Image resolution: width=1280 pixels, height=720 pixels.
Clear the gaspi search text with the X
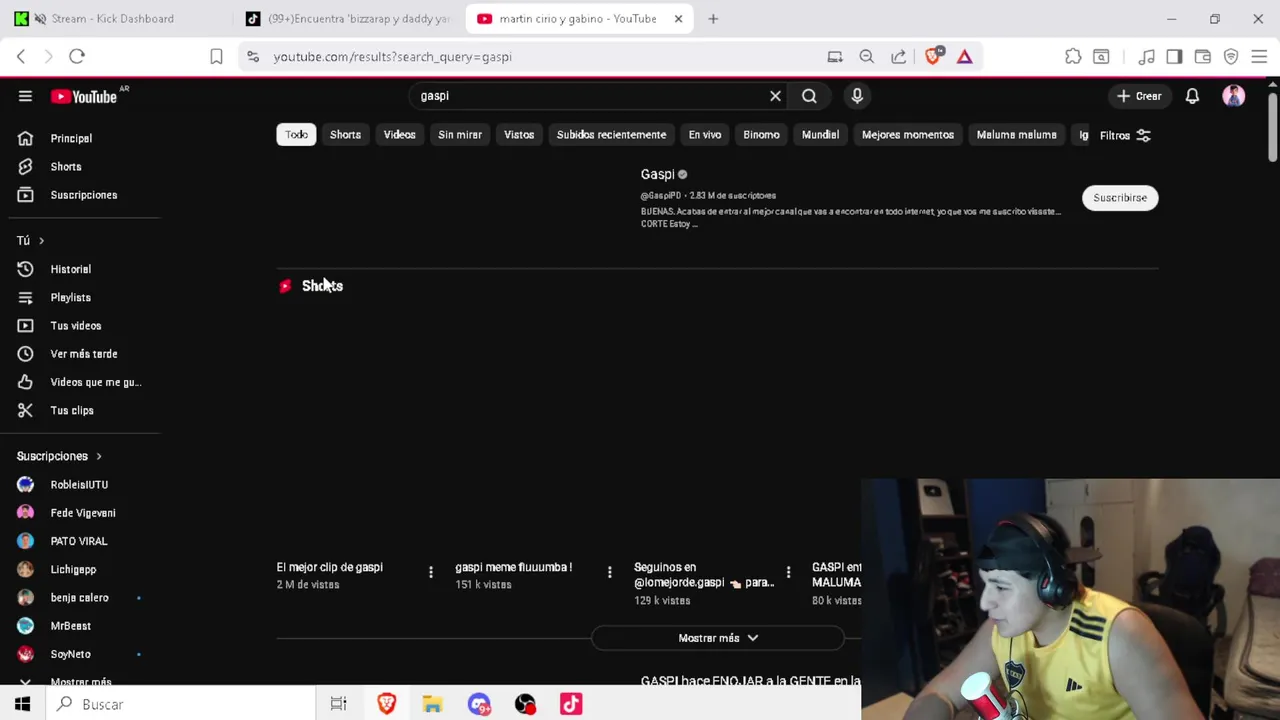(775, 96)
